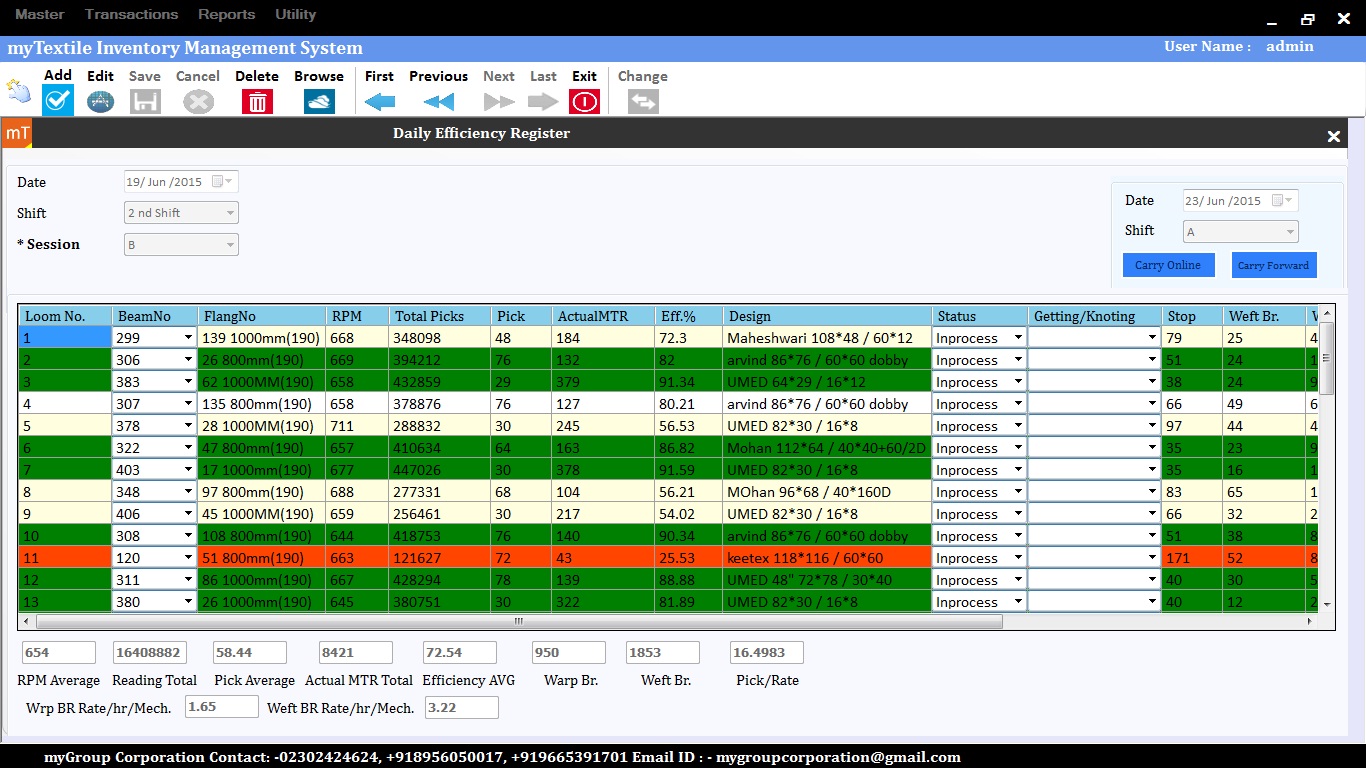Click the Design column header
Screen dimensions: 1366x768
click(x=826, y=316)
